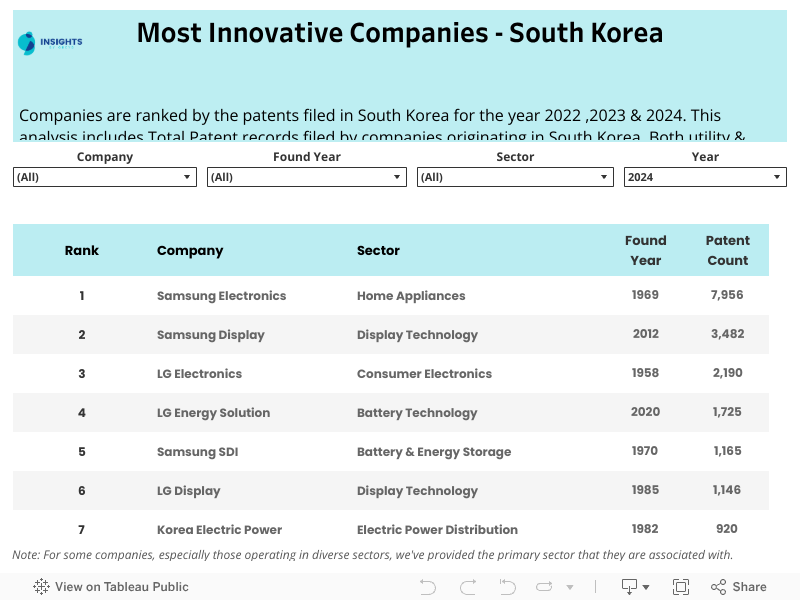Screen dimensions: 800x600
Task: Click patent count 2,190
Action: [x=728, y=373]
